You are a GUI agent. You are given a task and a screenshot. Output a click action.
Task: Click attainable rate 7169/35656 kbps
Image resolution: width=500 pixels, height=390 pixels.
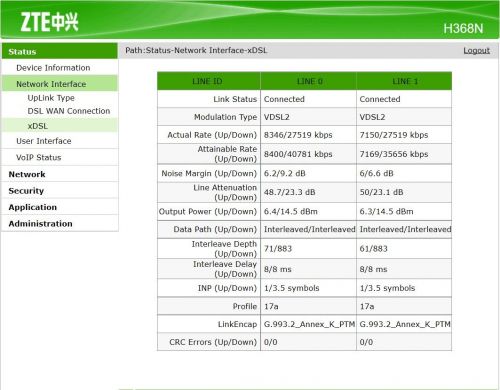coord(394,154)
